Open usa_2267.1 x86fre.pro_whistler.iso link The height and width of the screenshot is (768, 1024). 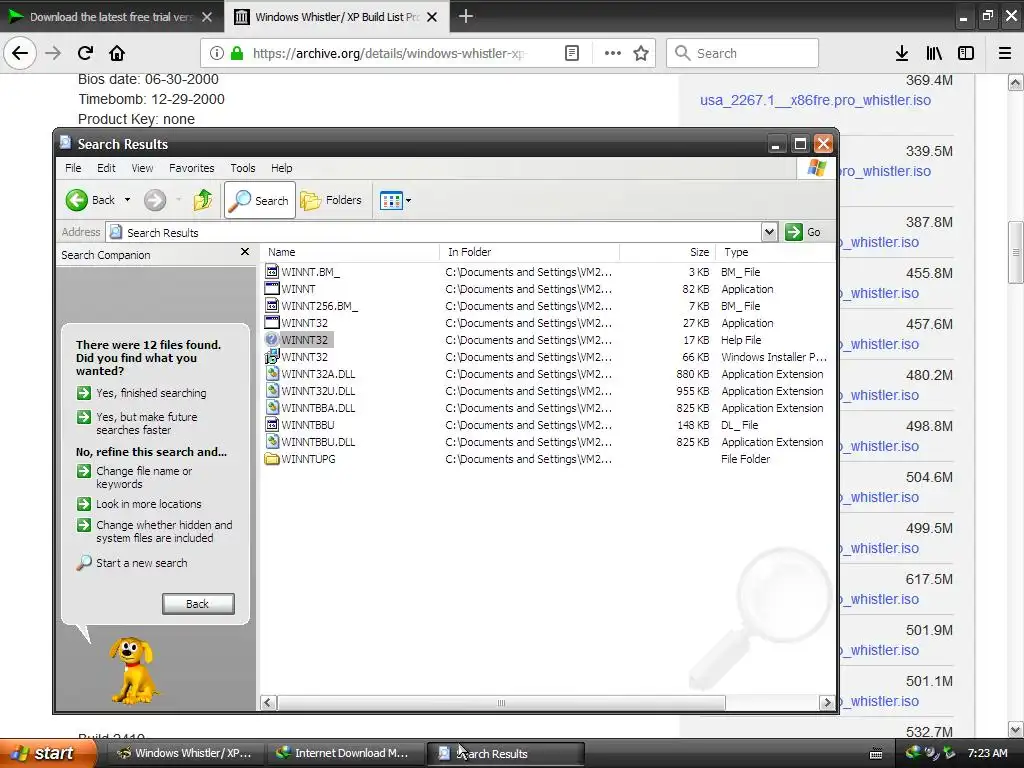[815, 100]
